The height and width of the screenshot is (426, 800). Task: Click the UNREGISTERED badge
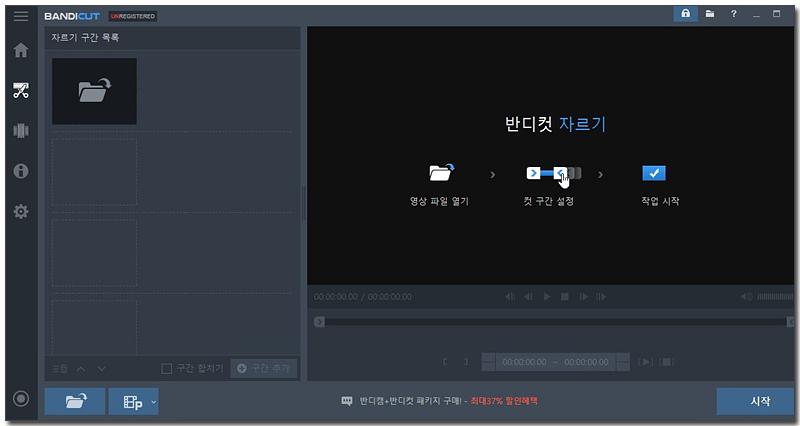pos(133,16)
